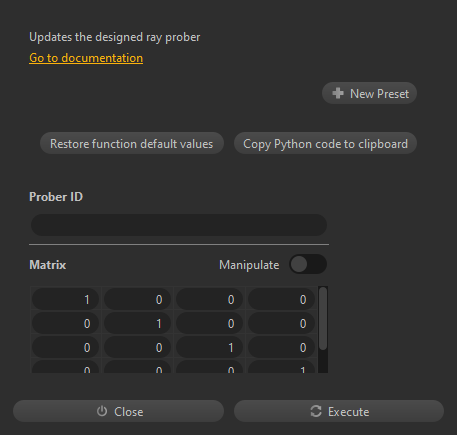
Task: Click the Execute button
Action: pos(339,411)
